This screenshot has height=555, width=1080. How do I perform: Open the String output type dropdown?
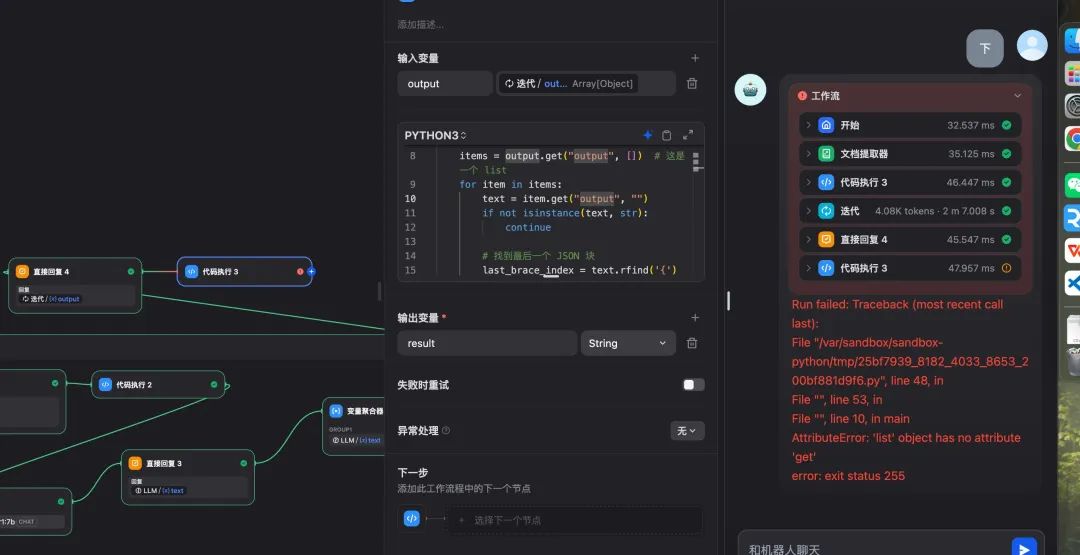(627, 343)
